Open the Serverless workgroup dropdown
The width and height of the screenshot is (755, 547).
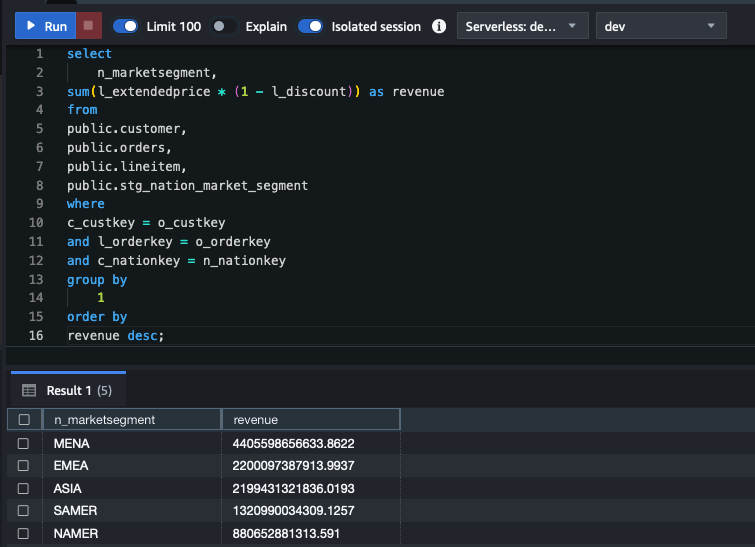(x=522, y=26)
